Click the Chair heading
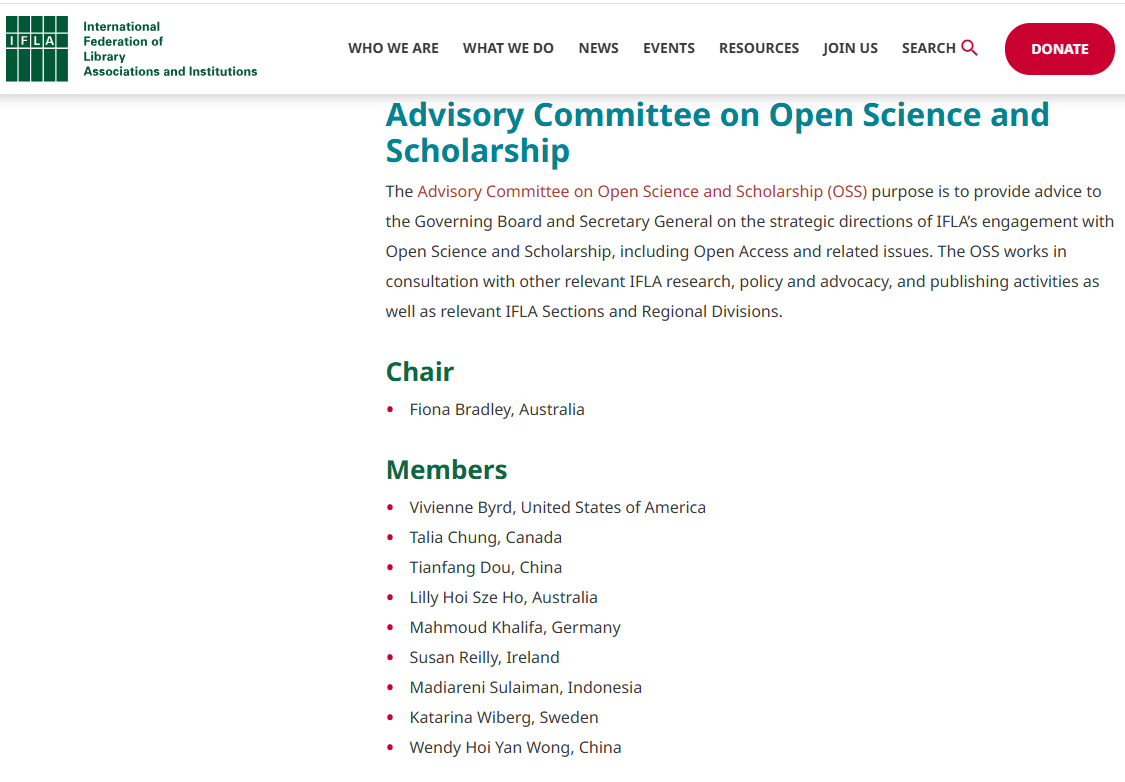 pos(420,372)
